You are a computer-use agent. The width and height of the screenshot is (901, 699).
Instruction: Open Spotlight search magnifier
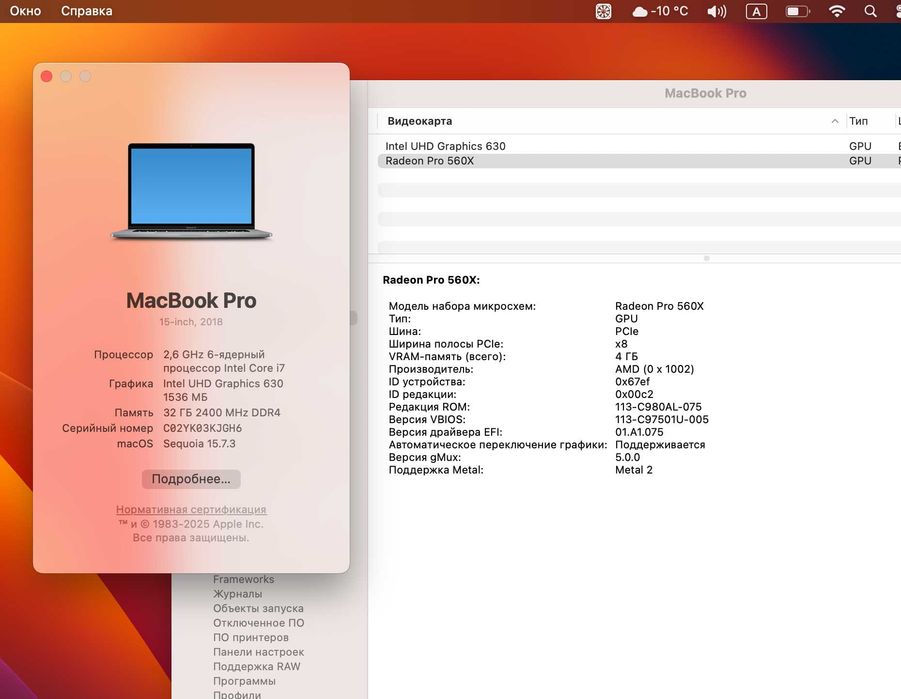871,11
